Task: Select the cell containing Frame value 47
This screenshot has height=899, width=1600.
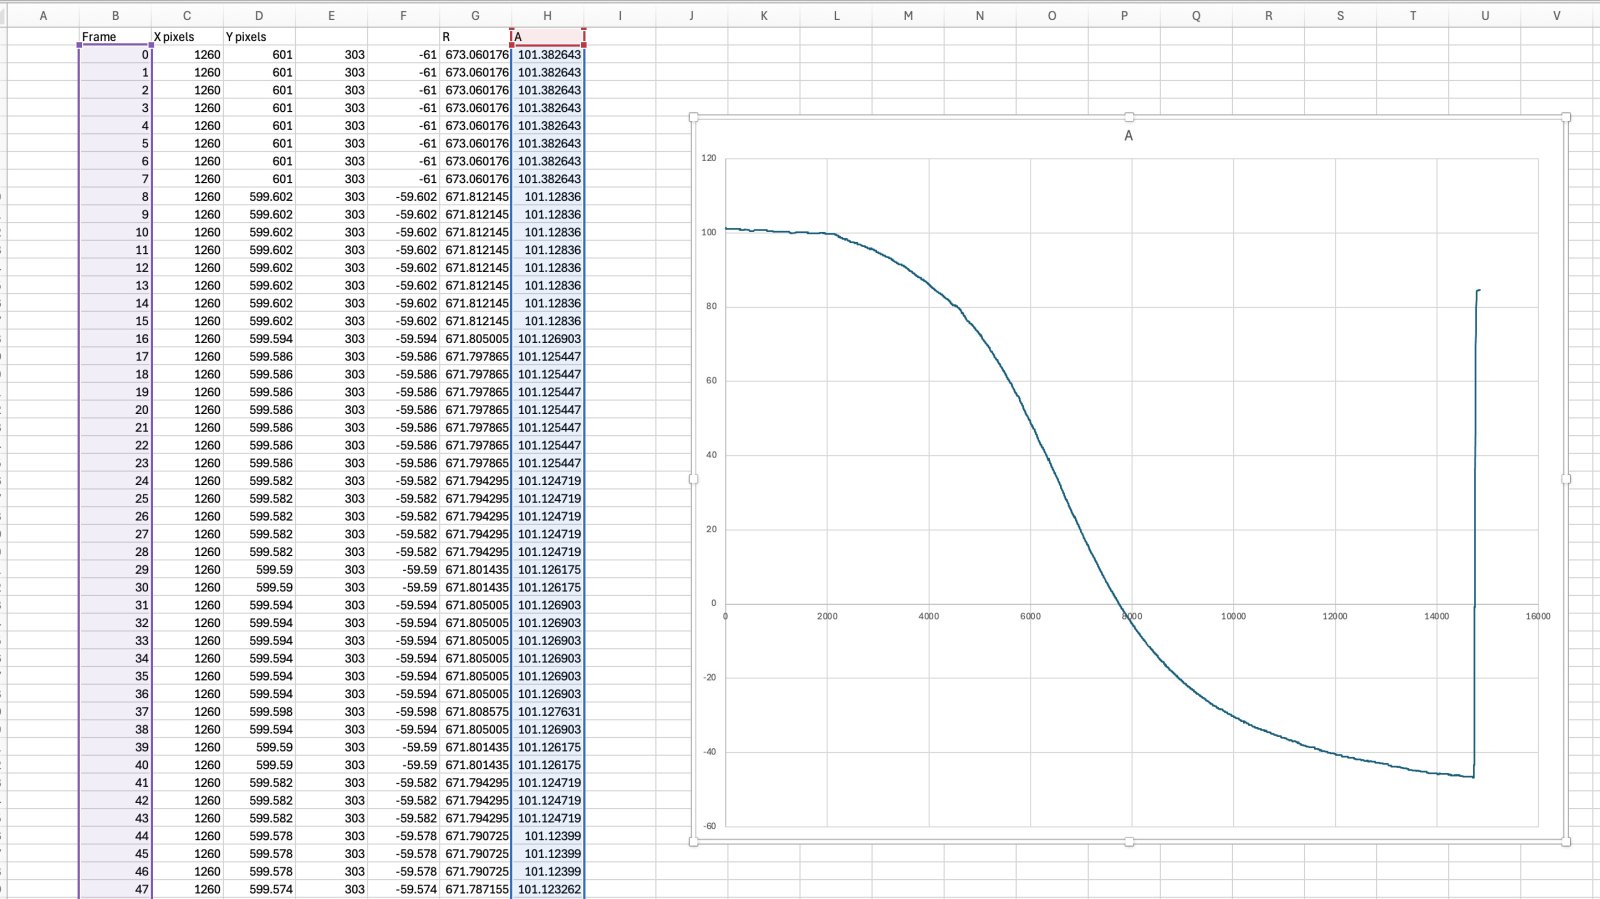Action: [x=115, y=889]
